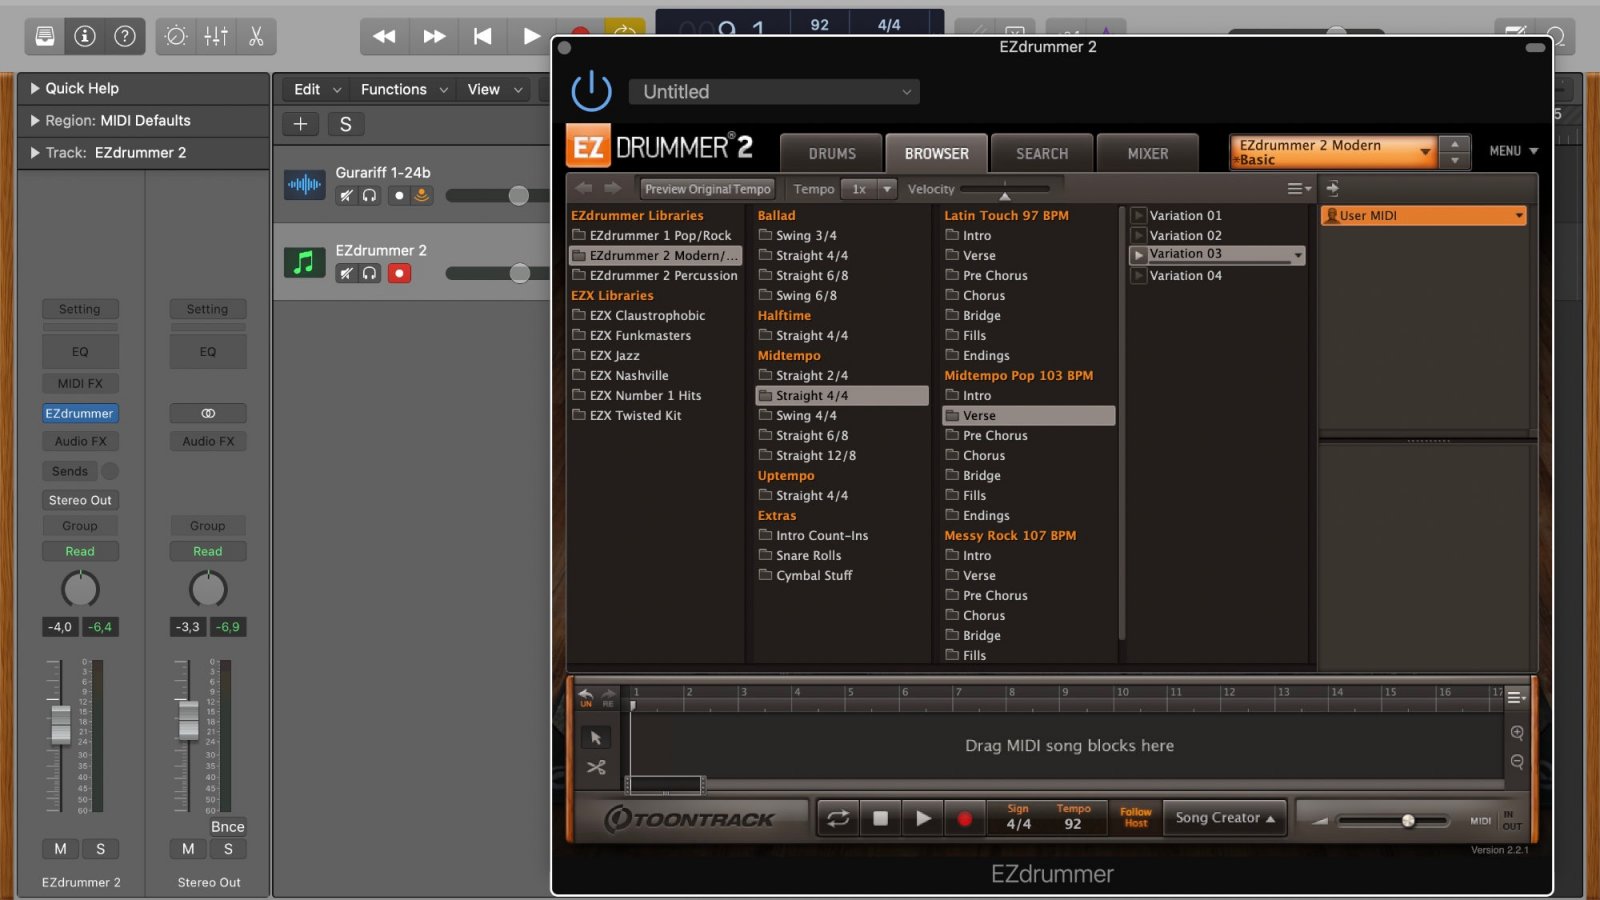The image size is (1600, 900).
Task: Open the Logic mixer icon
Action: click(x=216, y=37)
